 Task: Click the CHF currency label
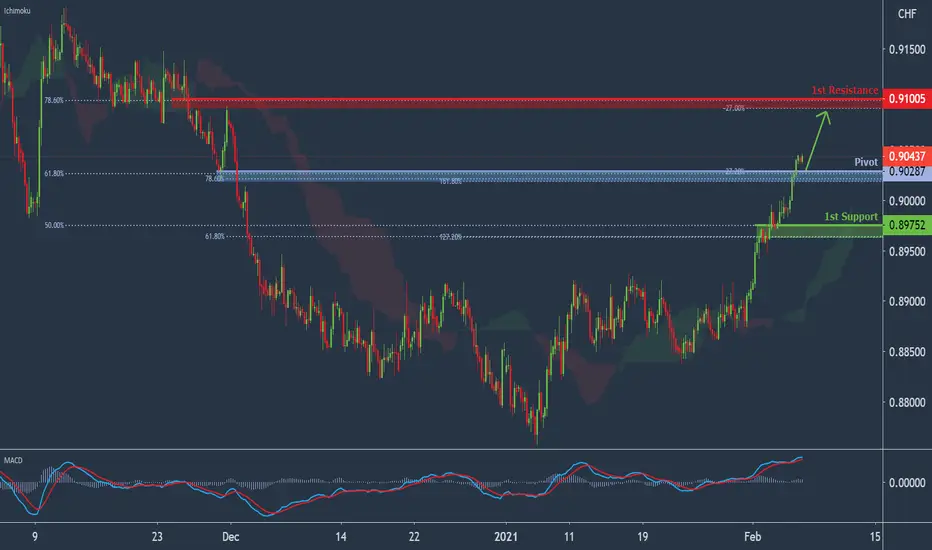click(x=907, y=14)
